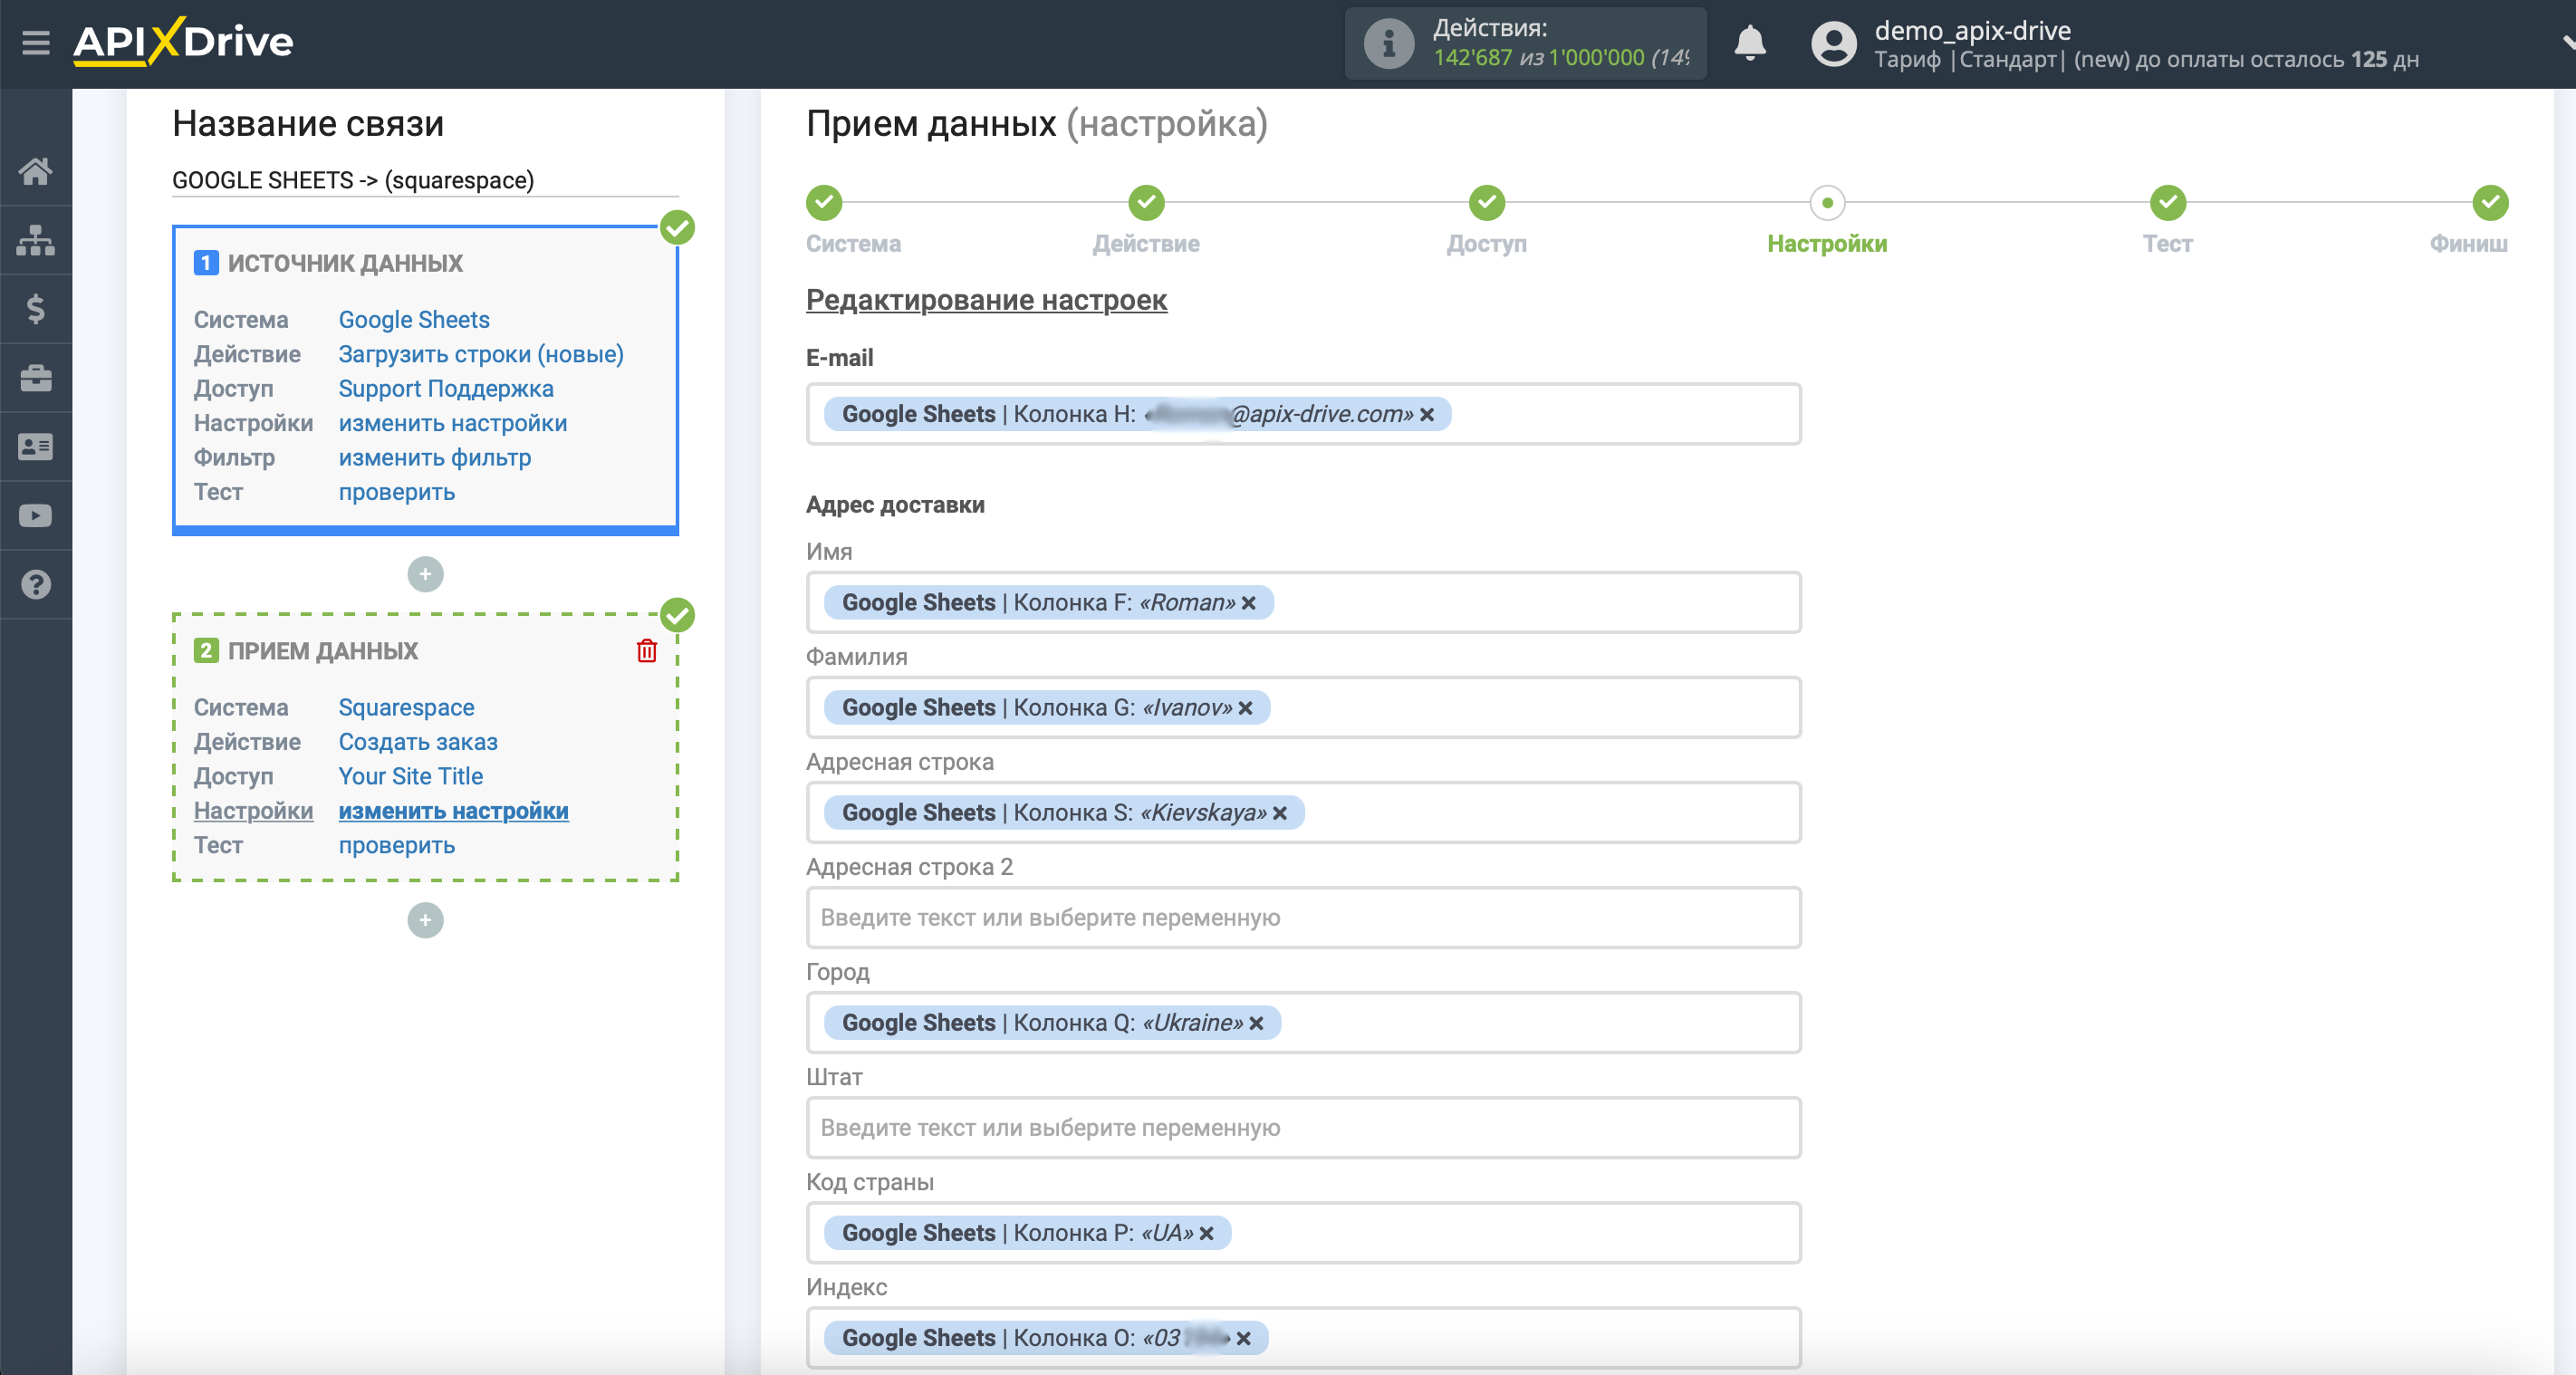
Task: Click into the Имя field
Action: coord(1303,603)
